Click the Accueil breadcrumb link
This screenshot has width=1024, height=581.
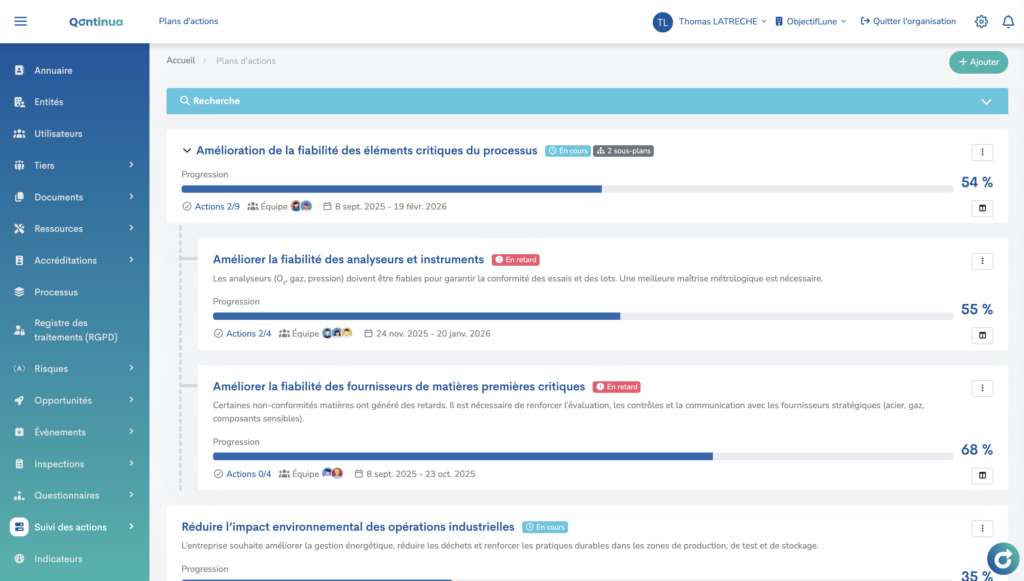(181, 61)
